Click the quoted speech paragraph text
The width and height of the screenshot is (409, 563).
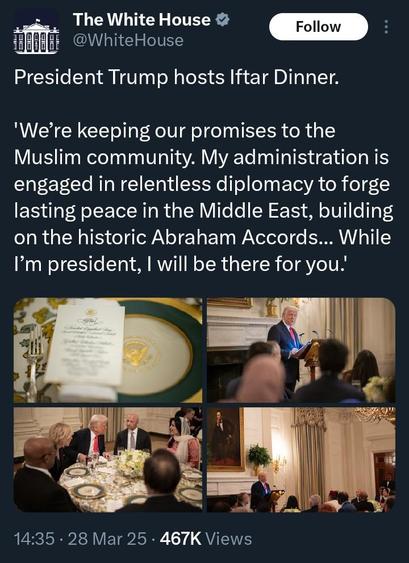(x=204, y=197)
